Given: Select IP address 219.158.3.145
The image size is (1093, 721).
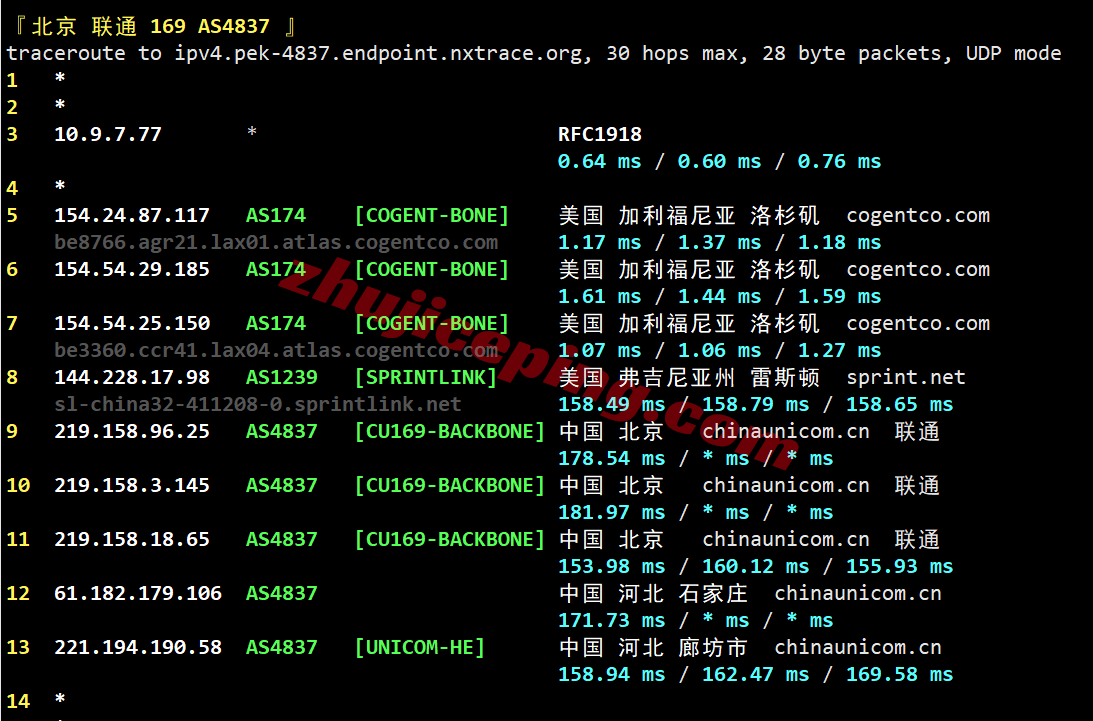Looking at the screenshot, I should pyautogui.click(x=132, y=485).
